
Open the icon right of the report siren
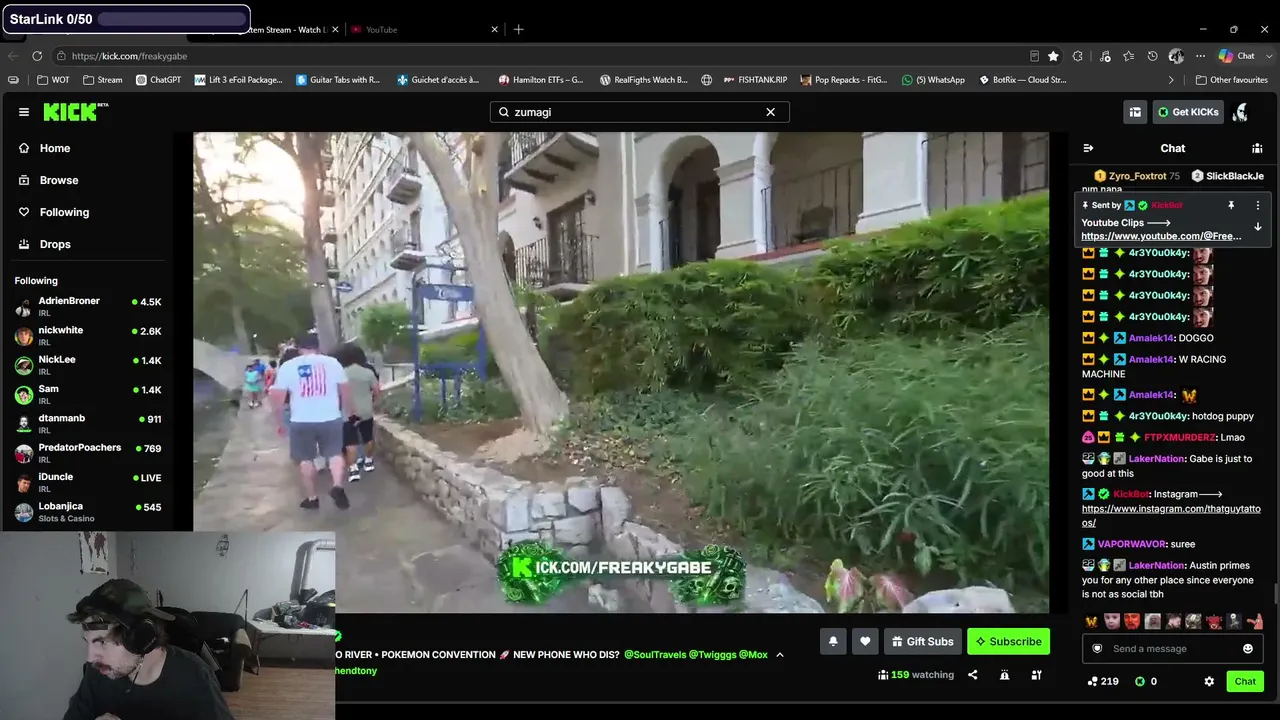coord(1036,675)
